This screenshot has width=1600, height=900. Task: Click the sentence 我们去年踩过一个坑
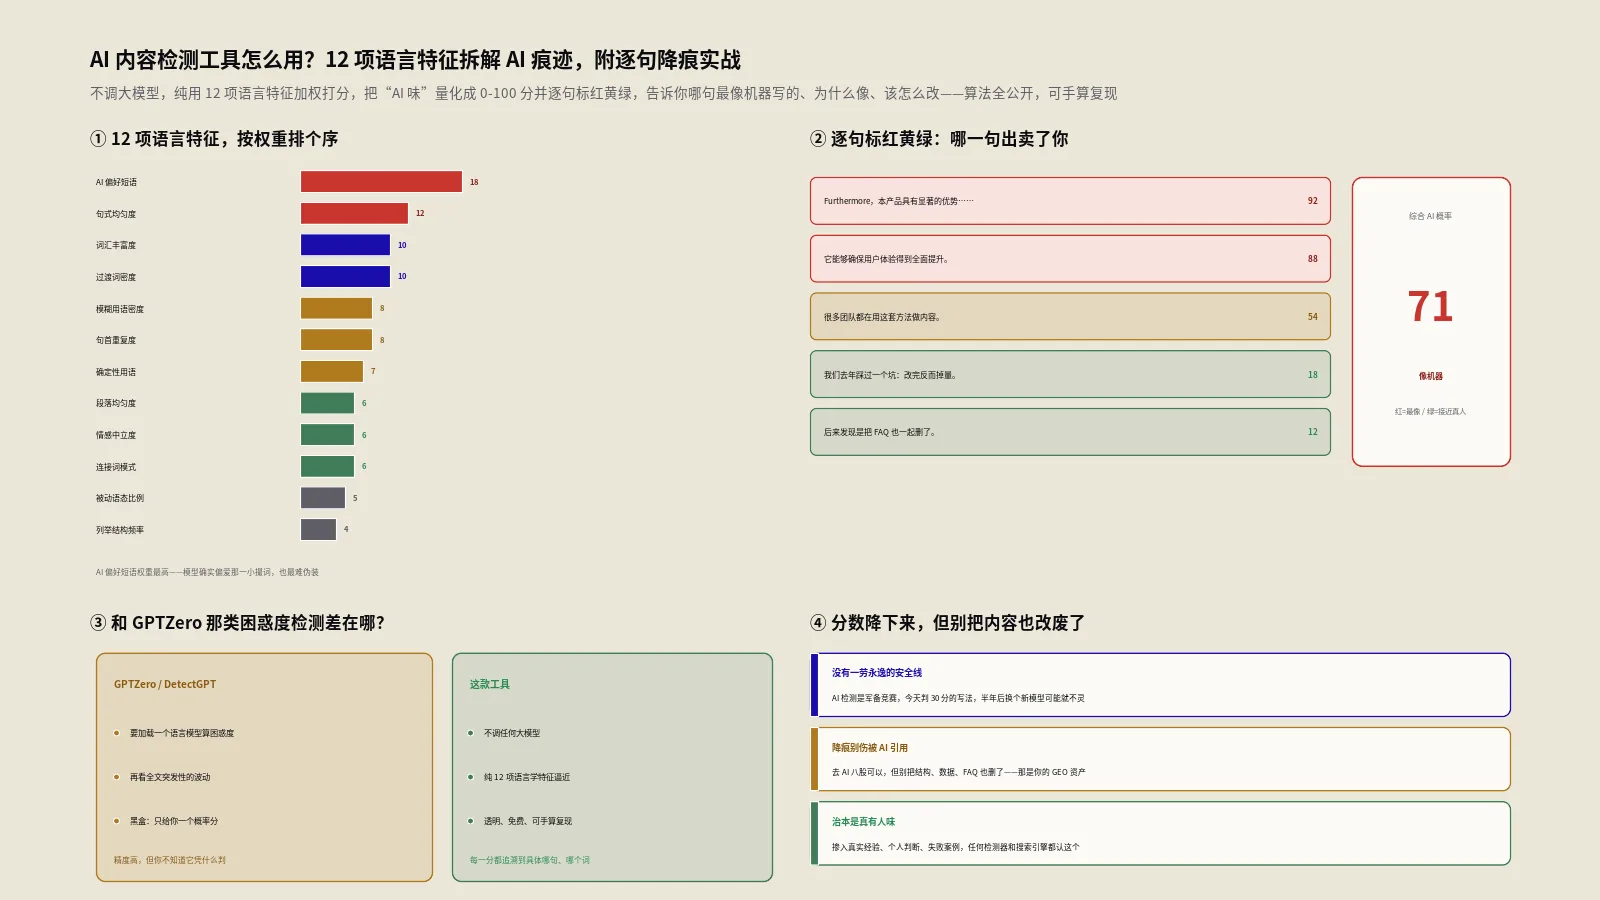890,375
